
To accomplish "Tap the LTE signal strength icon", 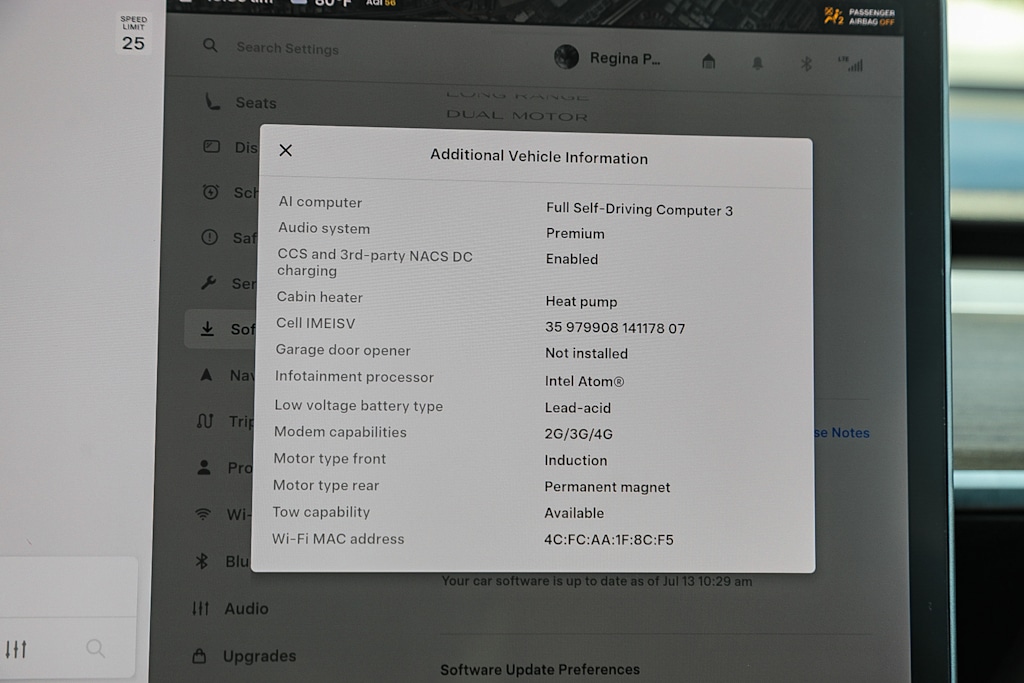I will [852, 64].
